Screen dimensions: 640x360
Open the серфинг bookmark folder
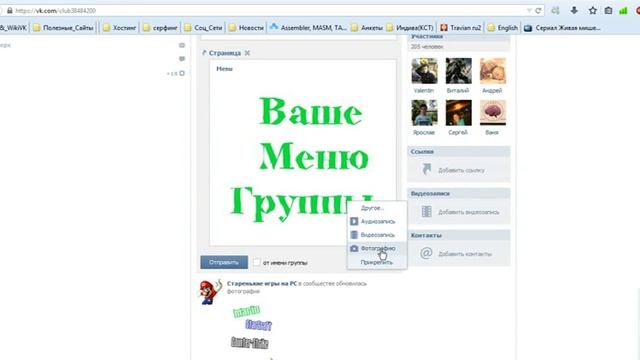pyautogui.click(x=160, y=28)
